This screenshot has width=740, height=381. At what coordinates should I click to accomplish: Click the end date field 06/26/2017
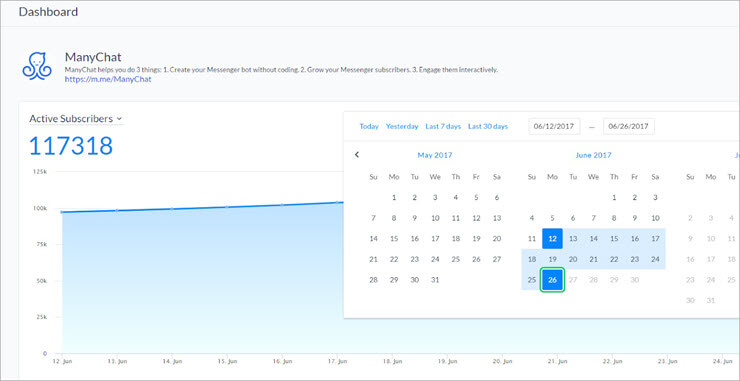pos(629,127)
